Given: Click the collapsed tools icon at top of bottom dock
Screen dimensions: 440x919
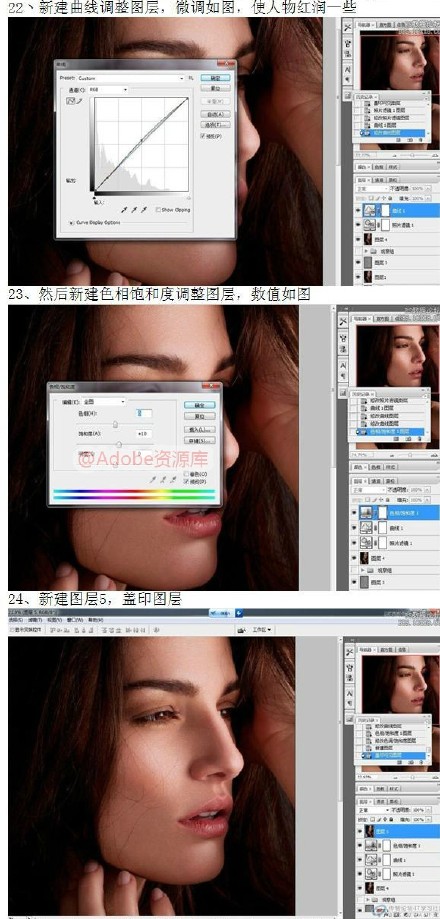Looking at the screenshot, I should click(x=350, y=652).
